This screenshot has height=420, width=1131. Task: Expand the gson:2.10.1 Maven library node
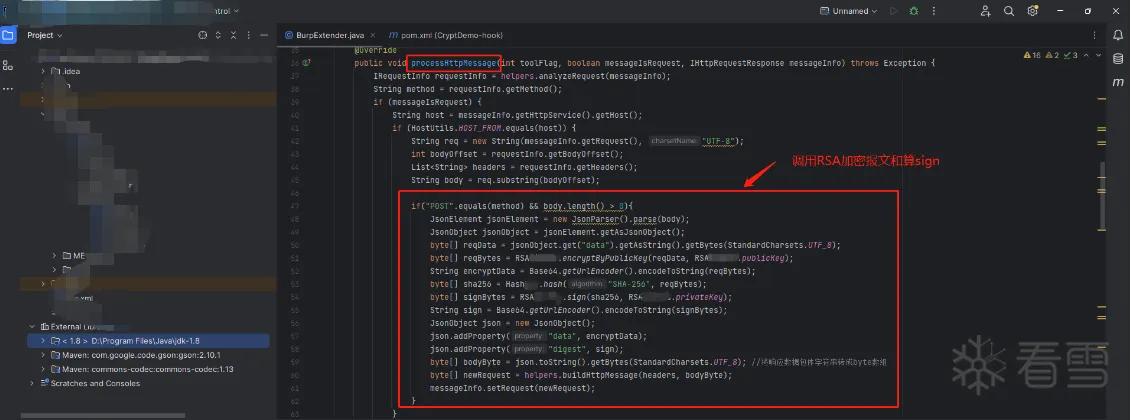pyautogui.click(x=43, y=354)
